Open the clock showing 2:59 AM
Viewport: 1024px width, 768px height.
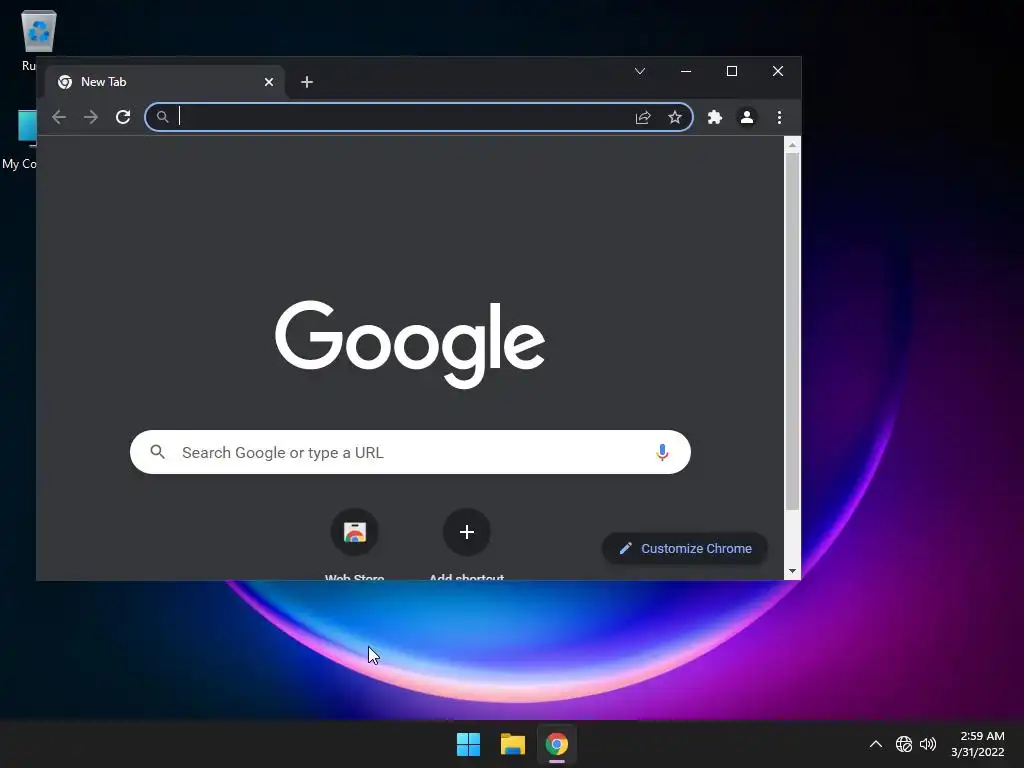(978, 744)
